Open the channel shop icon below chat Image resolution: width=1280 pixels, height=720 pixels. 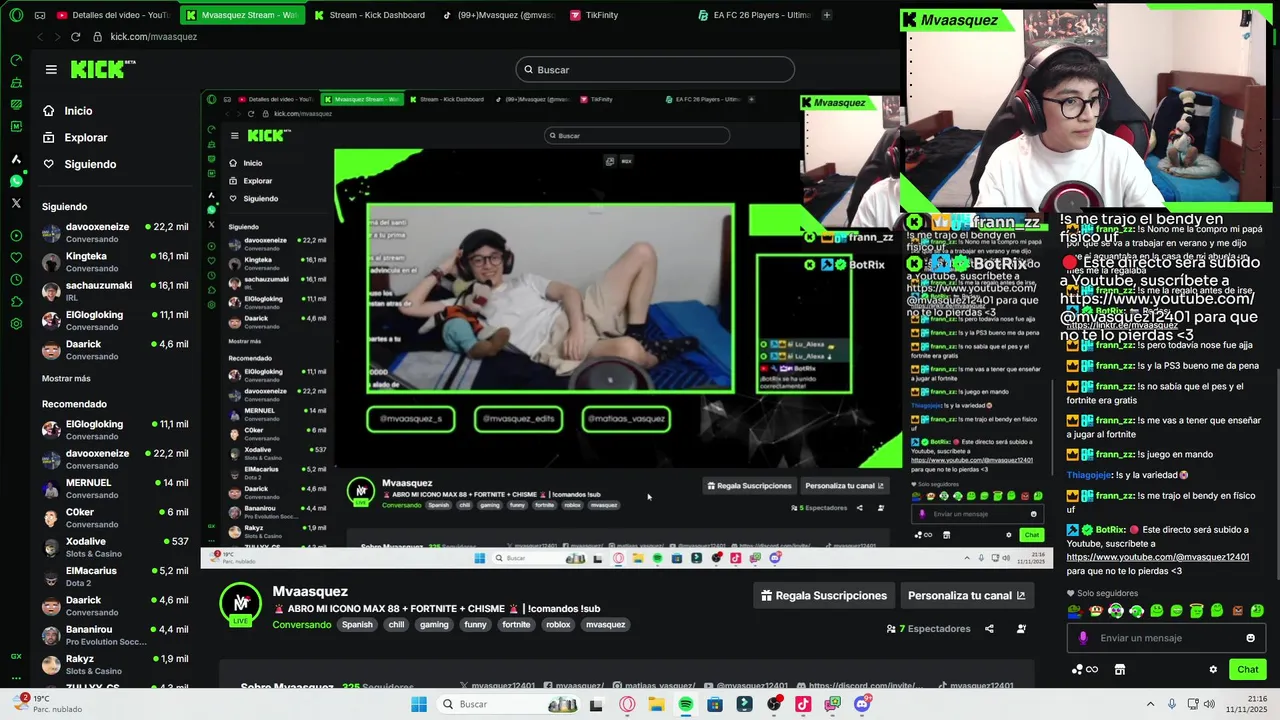click(x=1120, y=669)
